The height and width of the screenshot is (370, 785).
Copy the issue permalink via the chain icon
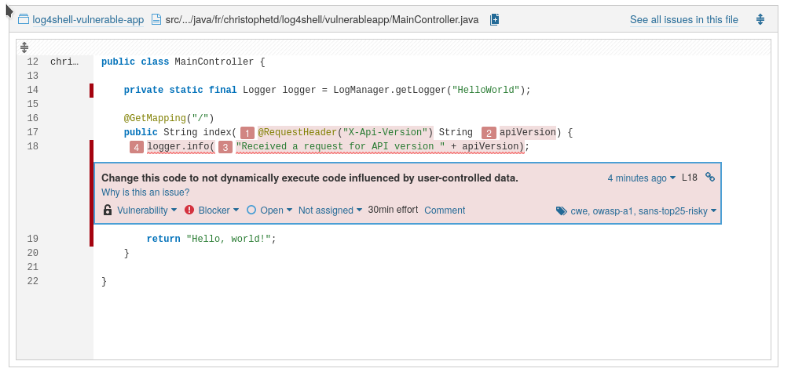710,177
